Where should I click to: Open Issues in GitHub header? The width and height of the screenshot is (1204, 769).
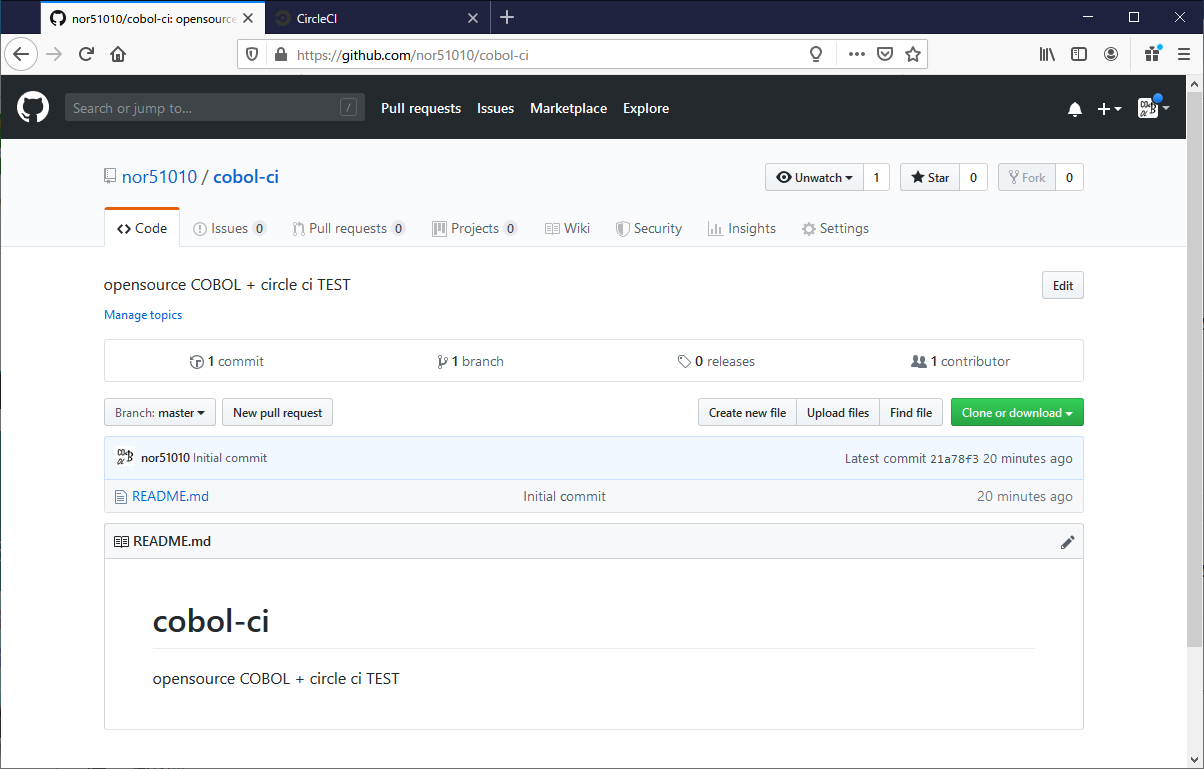tap(495, 108)
